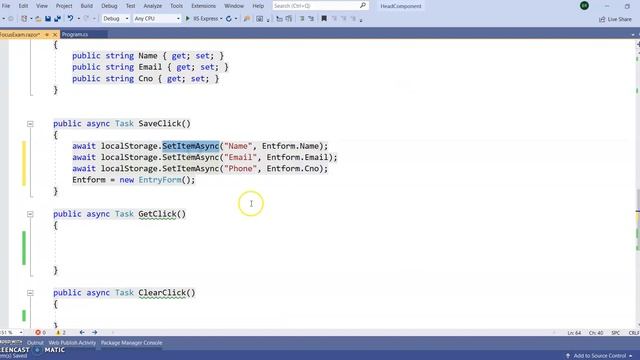640x360 pixels.
Task: Click the Live Share icon
Action: coord(602,19)
